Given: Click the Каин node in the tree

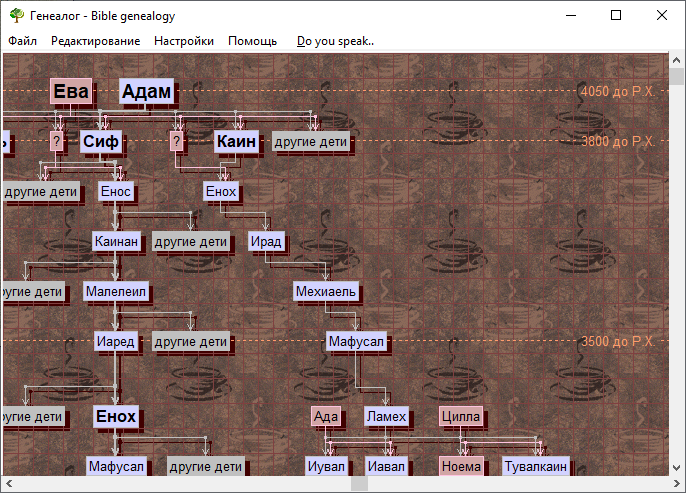Looking at the screenshot, I should 237,142.
